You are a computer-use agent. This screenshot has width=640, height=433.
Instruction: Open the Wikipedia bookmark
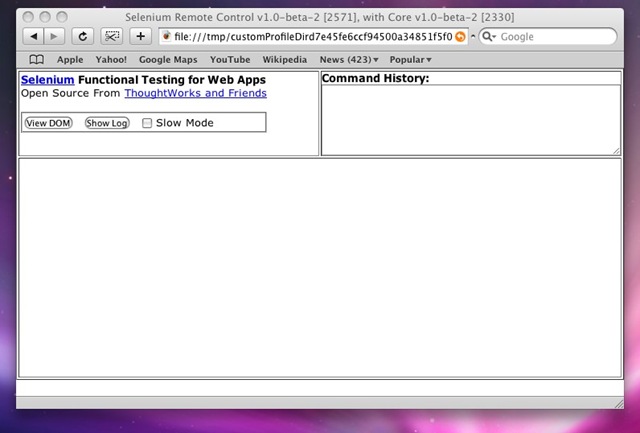click(284, 60)
